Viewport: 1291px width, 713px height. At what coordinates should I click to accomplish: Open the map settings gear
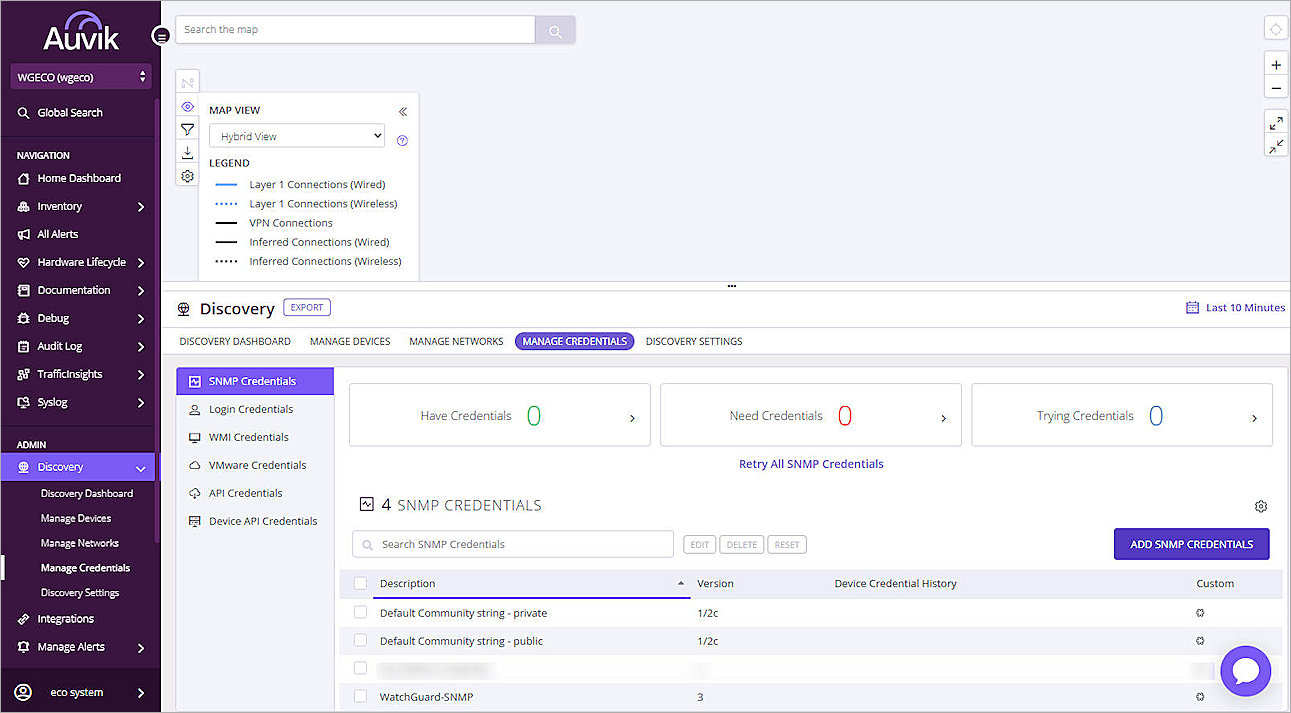187,175
